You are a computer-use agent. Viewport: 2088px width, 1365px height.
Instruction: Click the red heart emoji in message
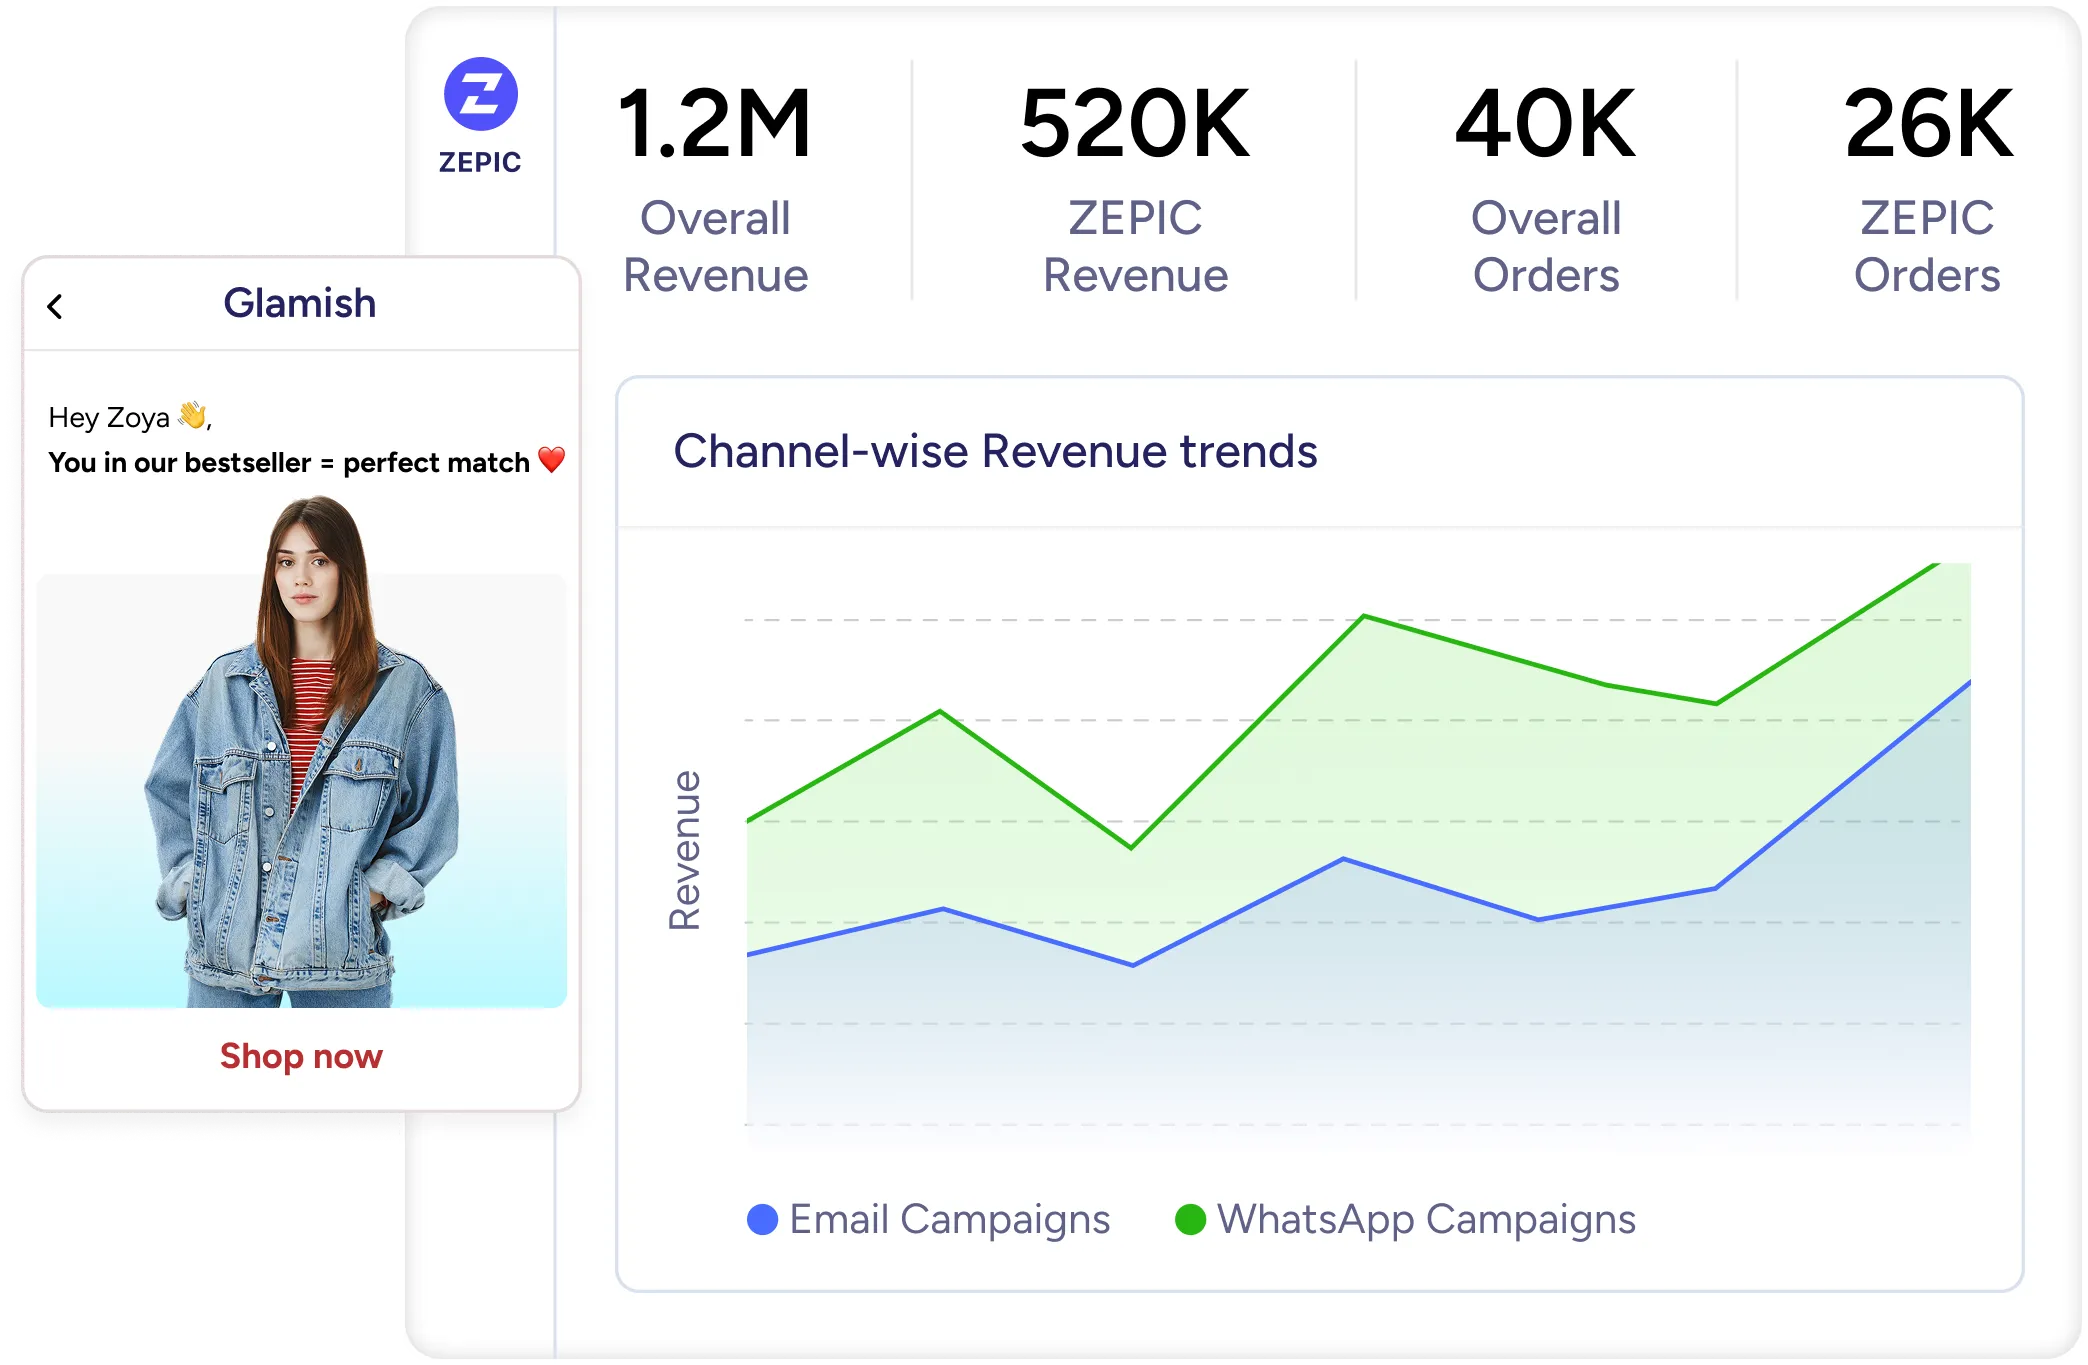[x=552, y=460]
